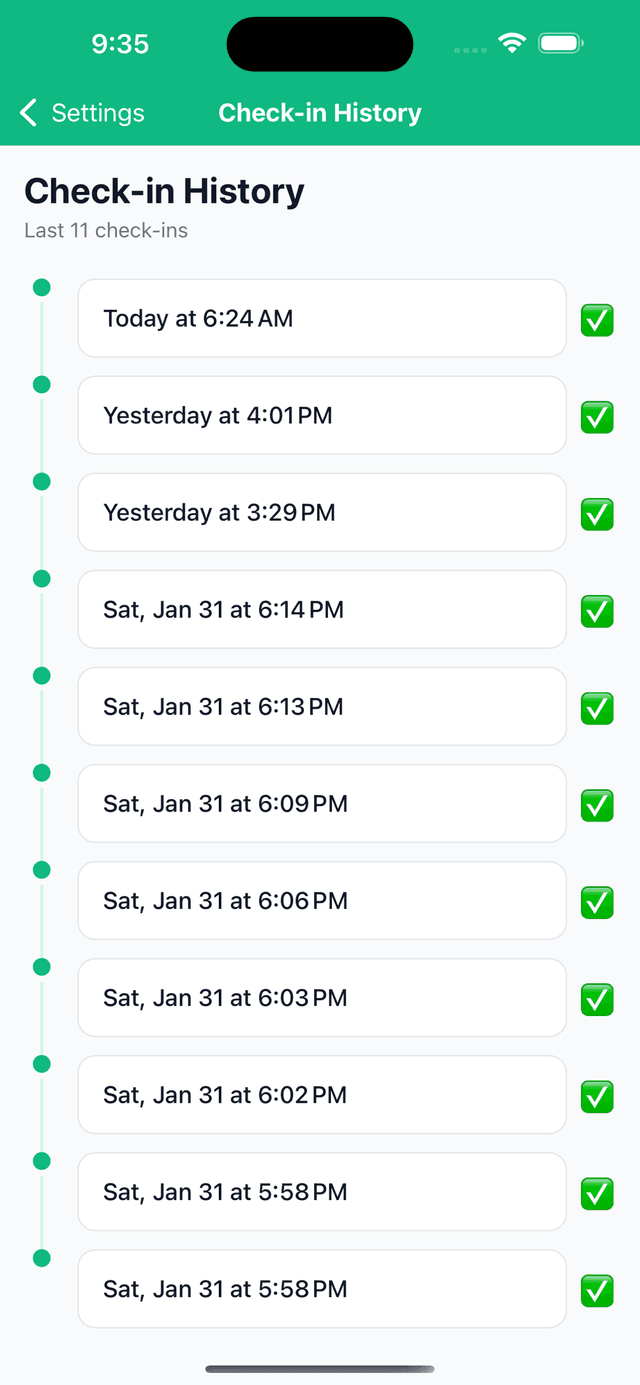This screenshot has height=1385, width=640.
Task: Tap the check icon next to 6:09 PM entry
Action: tap(597, 806)
